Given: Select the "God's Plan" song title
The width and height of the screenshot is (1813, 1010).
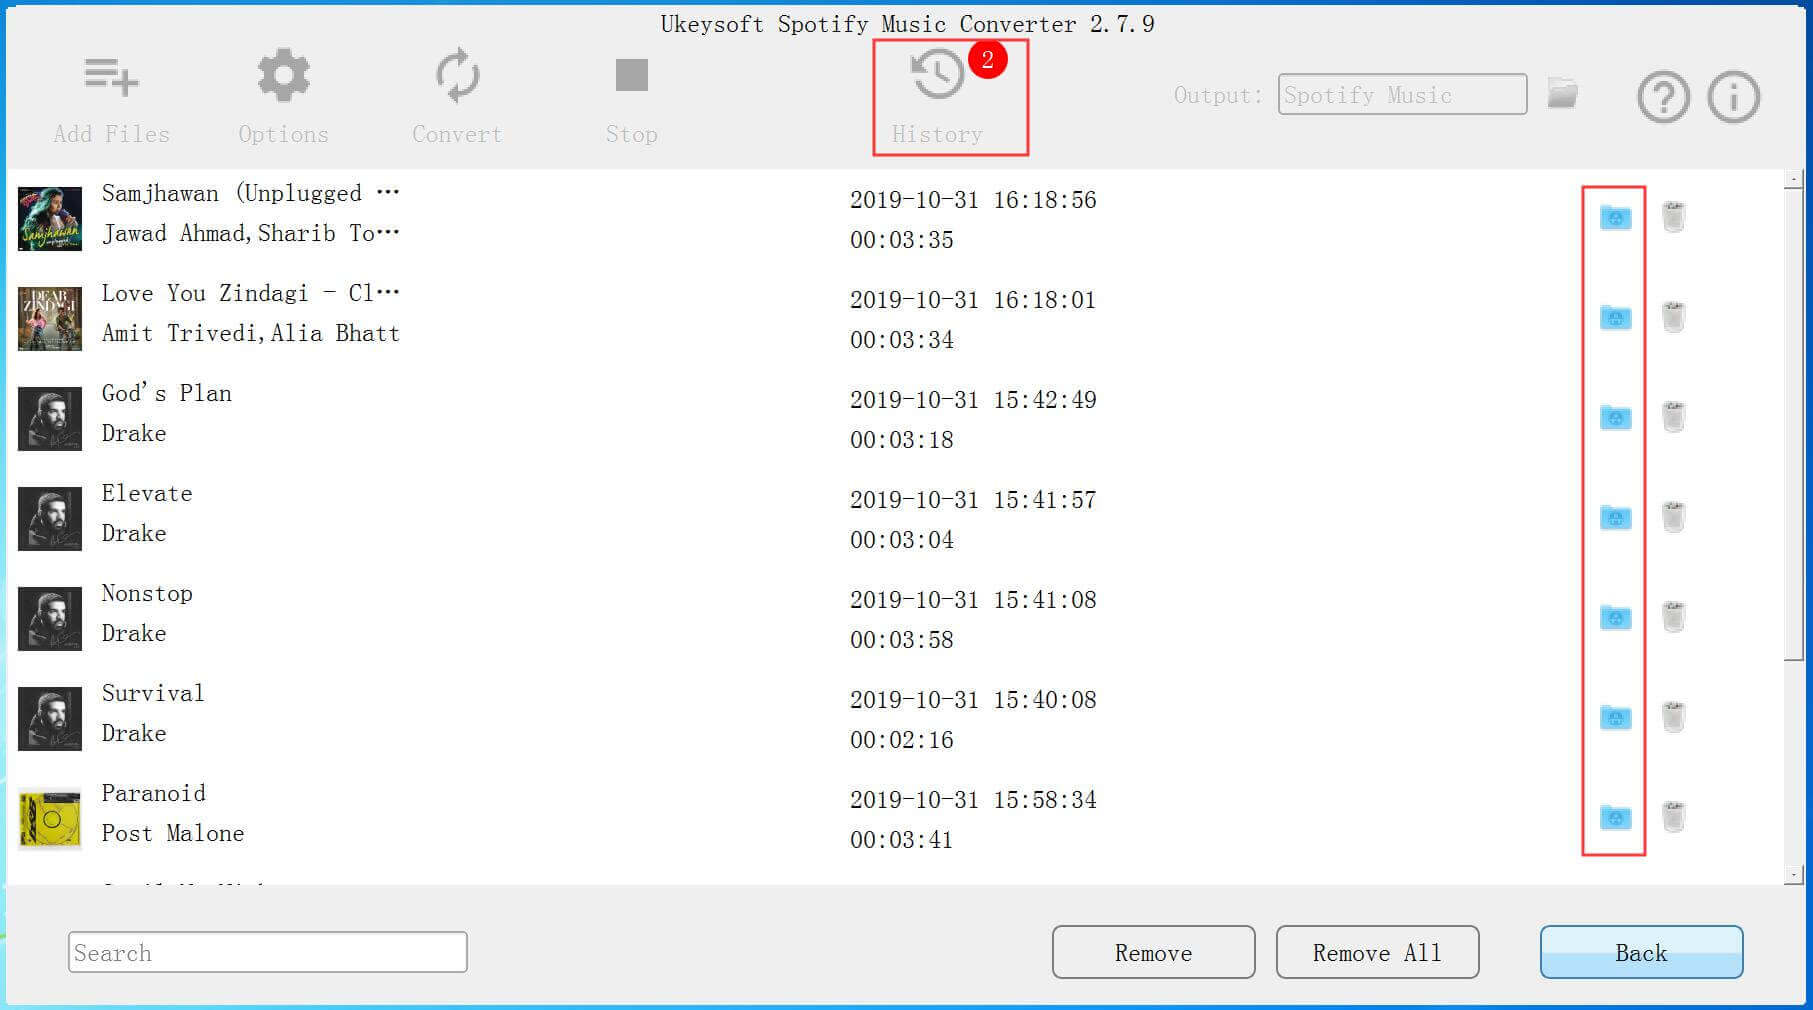Looking at the screenshot, I should [167, 393].
